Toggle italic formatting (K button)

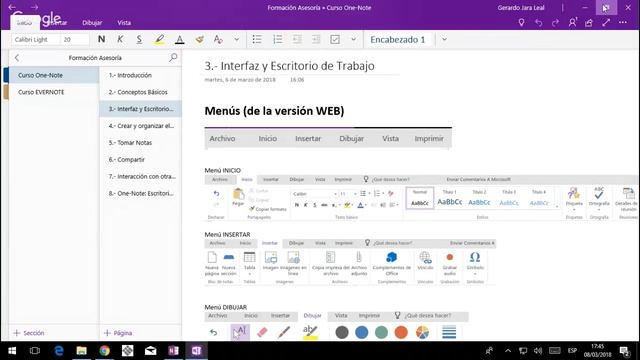click(120, 40)
